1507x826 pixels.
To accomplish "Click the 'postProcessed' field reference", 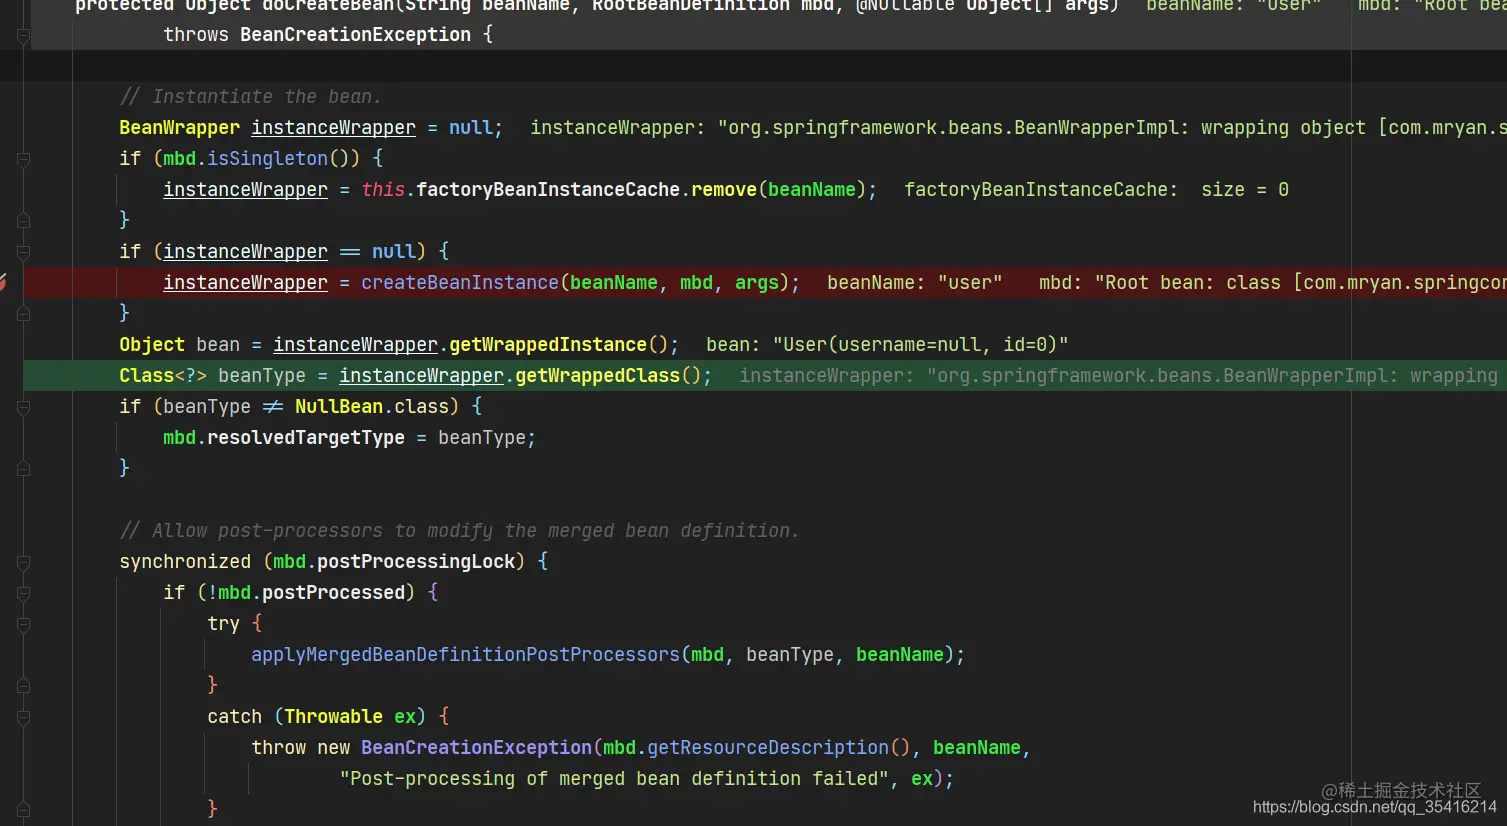I will coord(333,593).
